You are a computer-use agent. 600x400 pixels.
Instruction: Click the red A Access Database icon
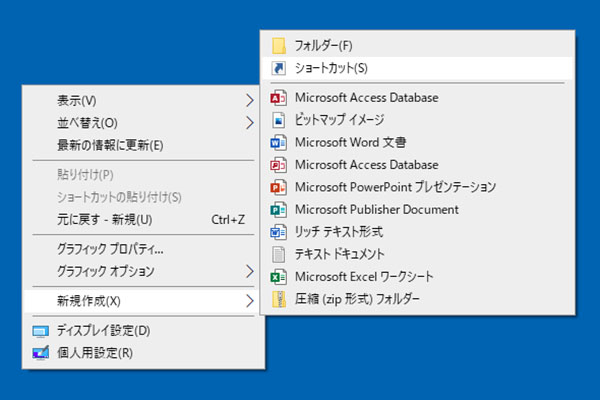click(x=278, y=98)
